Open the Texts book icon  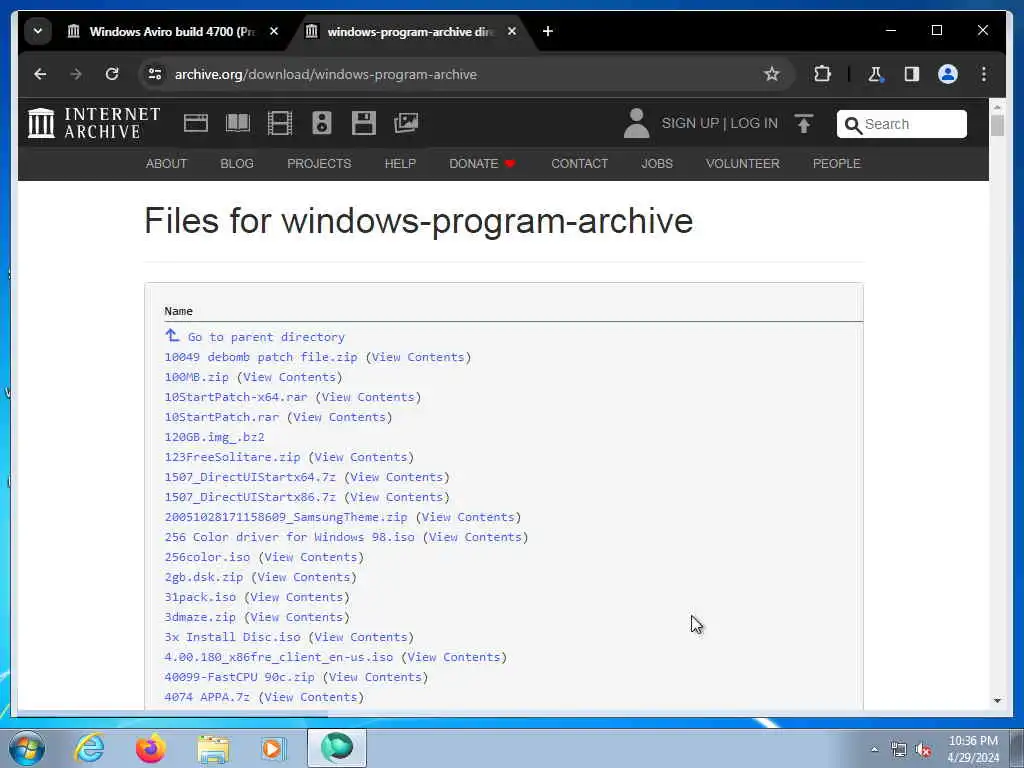click(238, 123)
